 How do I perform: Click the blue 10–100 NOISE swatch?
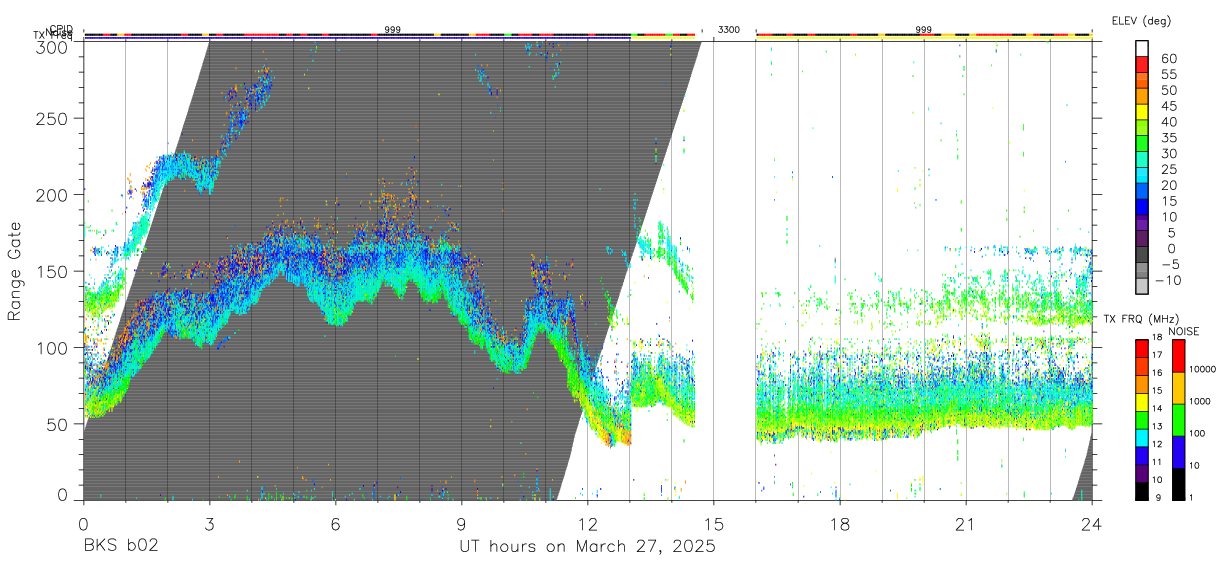(x=1178, y=450)
